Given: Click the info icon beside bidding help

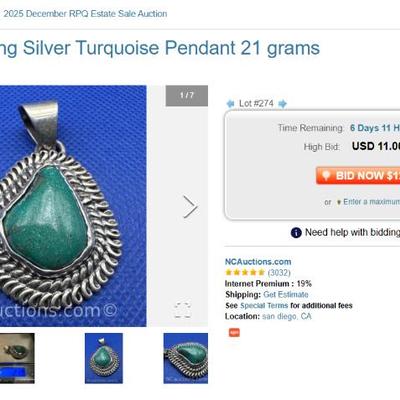Looking at the screenshot, I should click(296, 232).
